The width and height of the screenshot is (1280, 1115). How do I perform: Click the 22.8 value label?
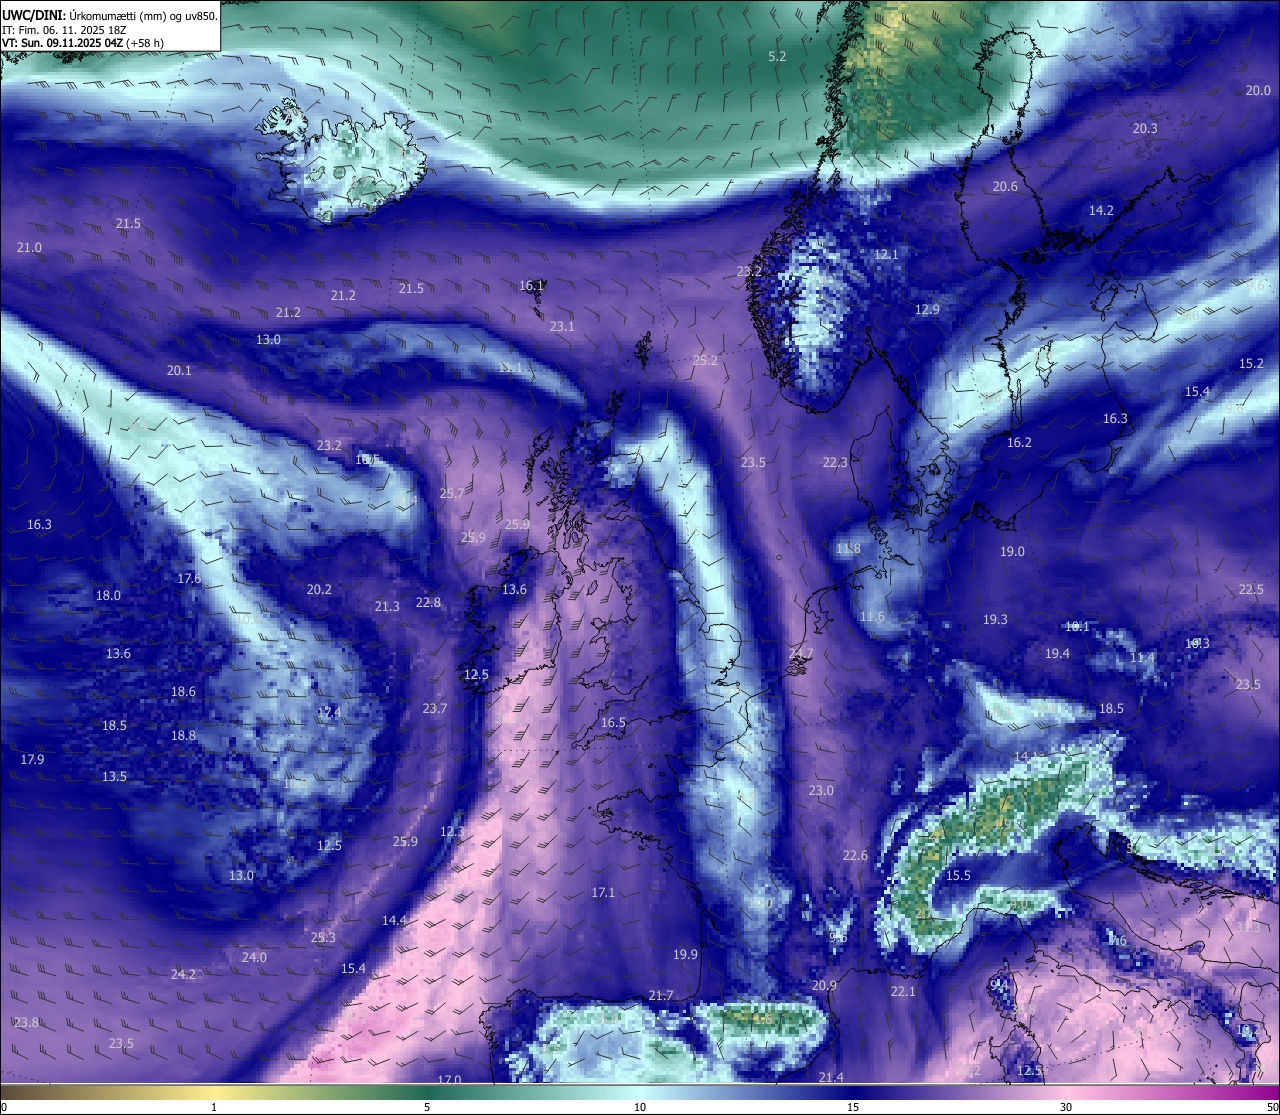pyautogui.click(x=428, y=603)
